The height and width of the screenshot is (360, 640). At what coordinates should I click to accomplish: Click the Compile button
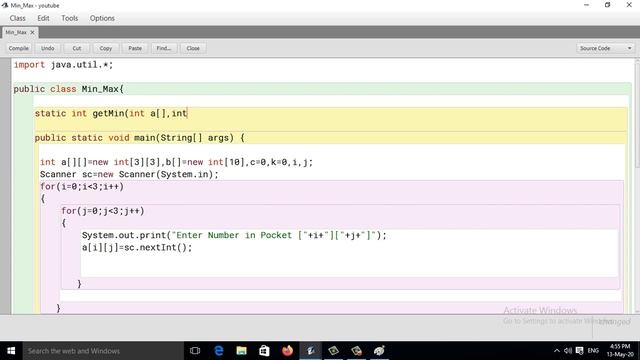pos(19,48)
